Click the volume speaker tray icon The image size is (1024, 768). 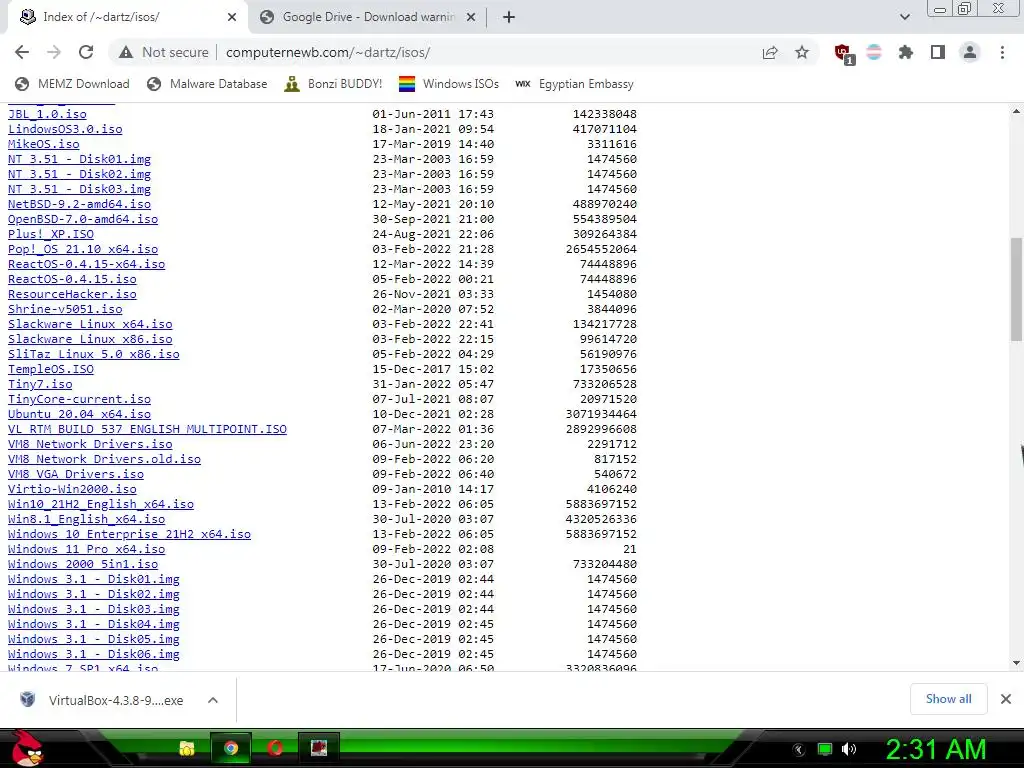(x=849, y=749)
